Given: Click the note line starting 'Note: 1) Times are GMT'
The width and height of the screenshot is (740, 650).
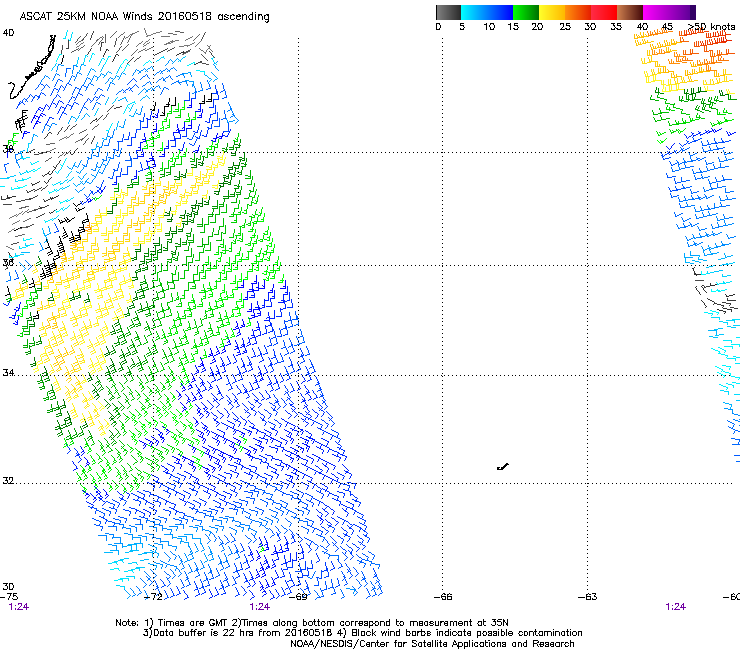Looking at the screenshot, I should coord(311,623).
